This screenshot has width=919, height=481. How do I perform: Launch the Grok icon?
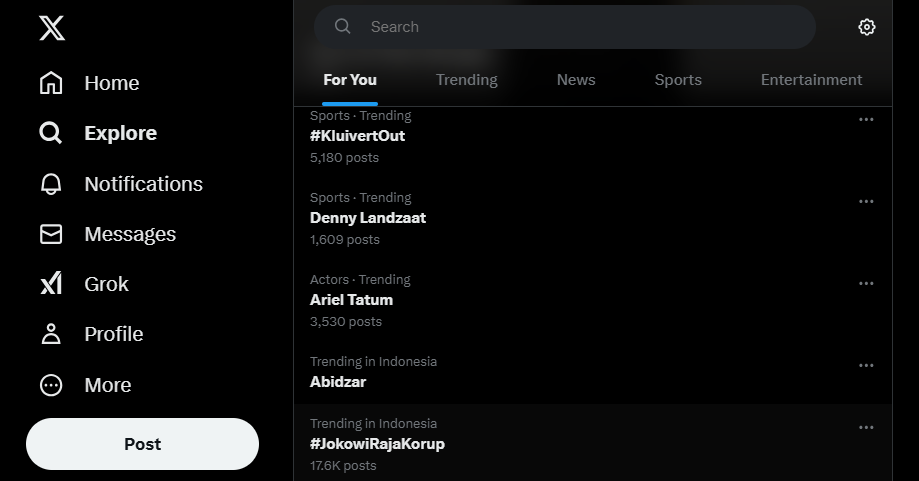[x=51, y=284]
